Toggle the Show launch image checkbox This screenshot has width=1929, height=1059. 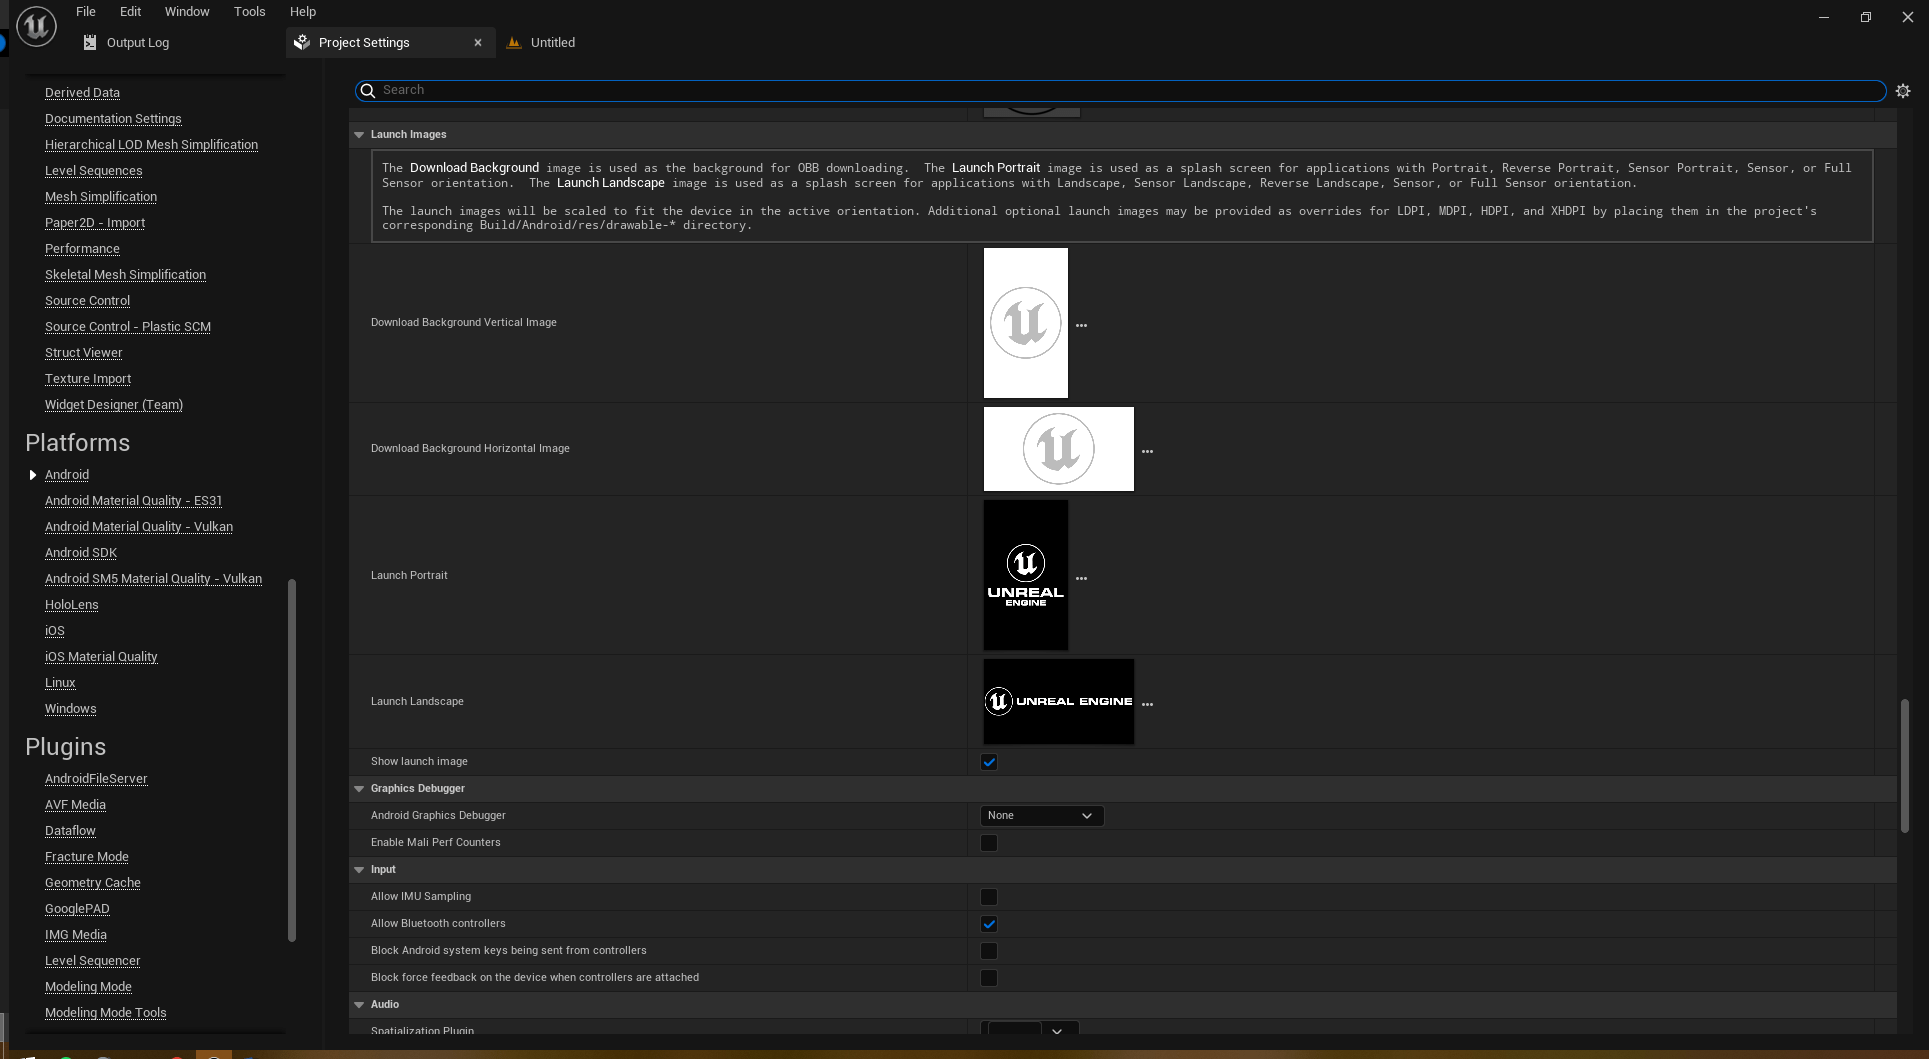989,762
